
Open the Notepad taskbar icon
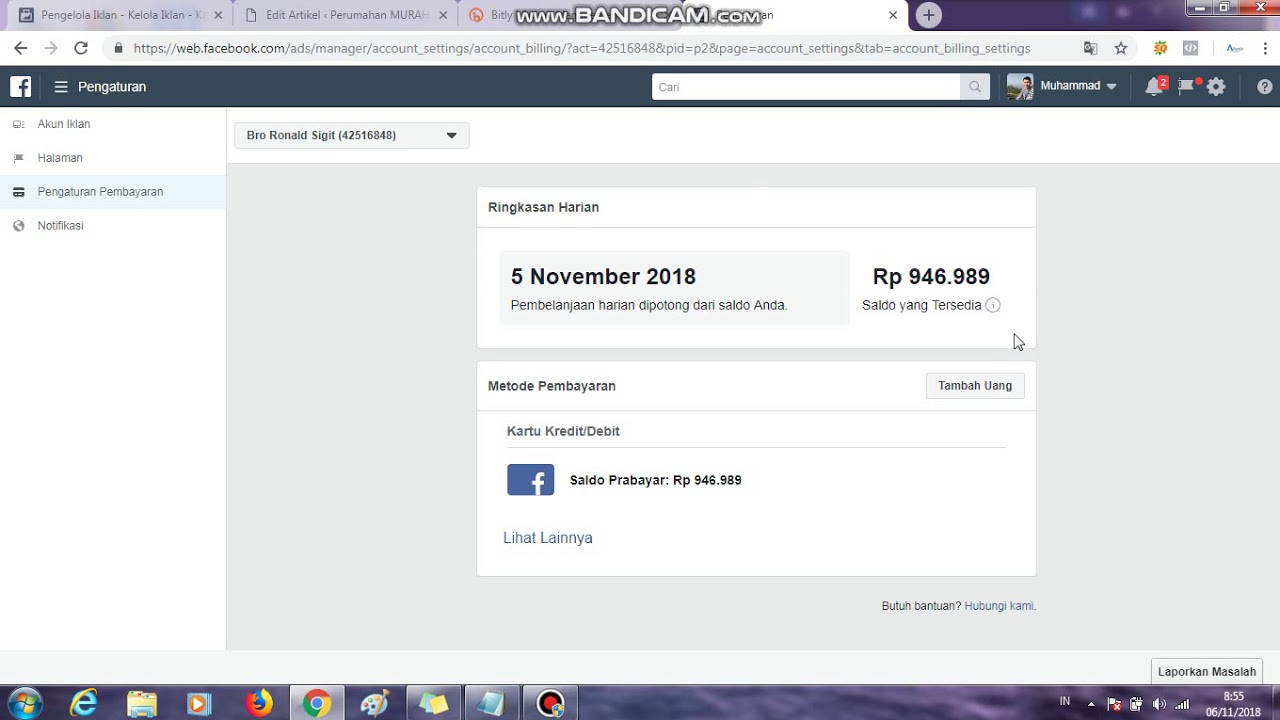pyautogui.click(x=491, y=704)
